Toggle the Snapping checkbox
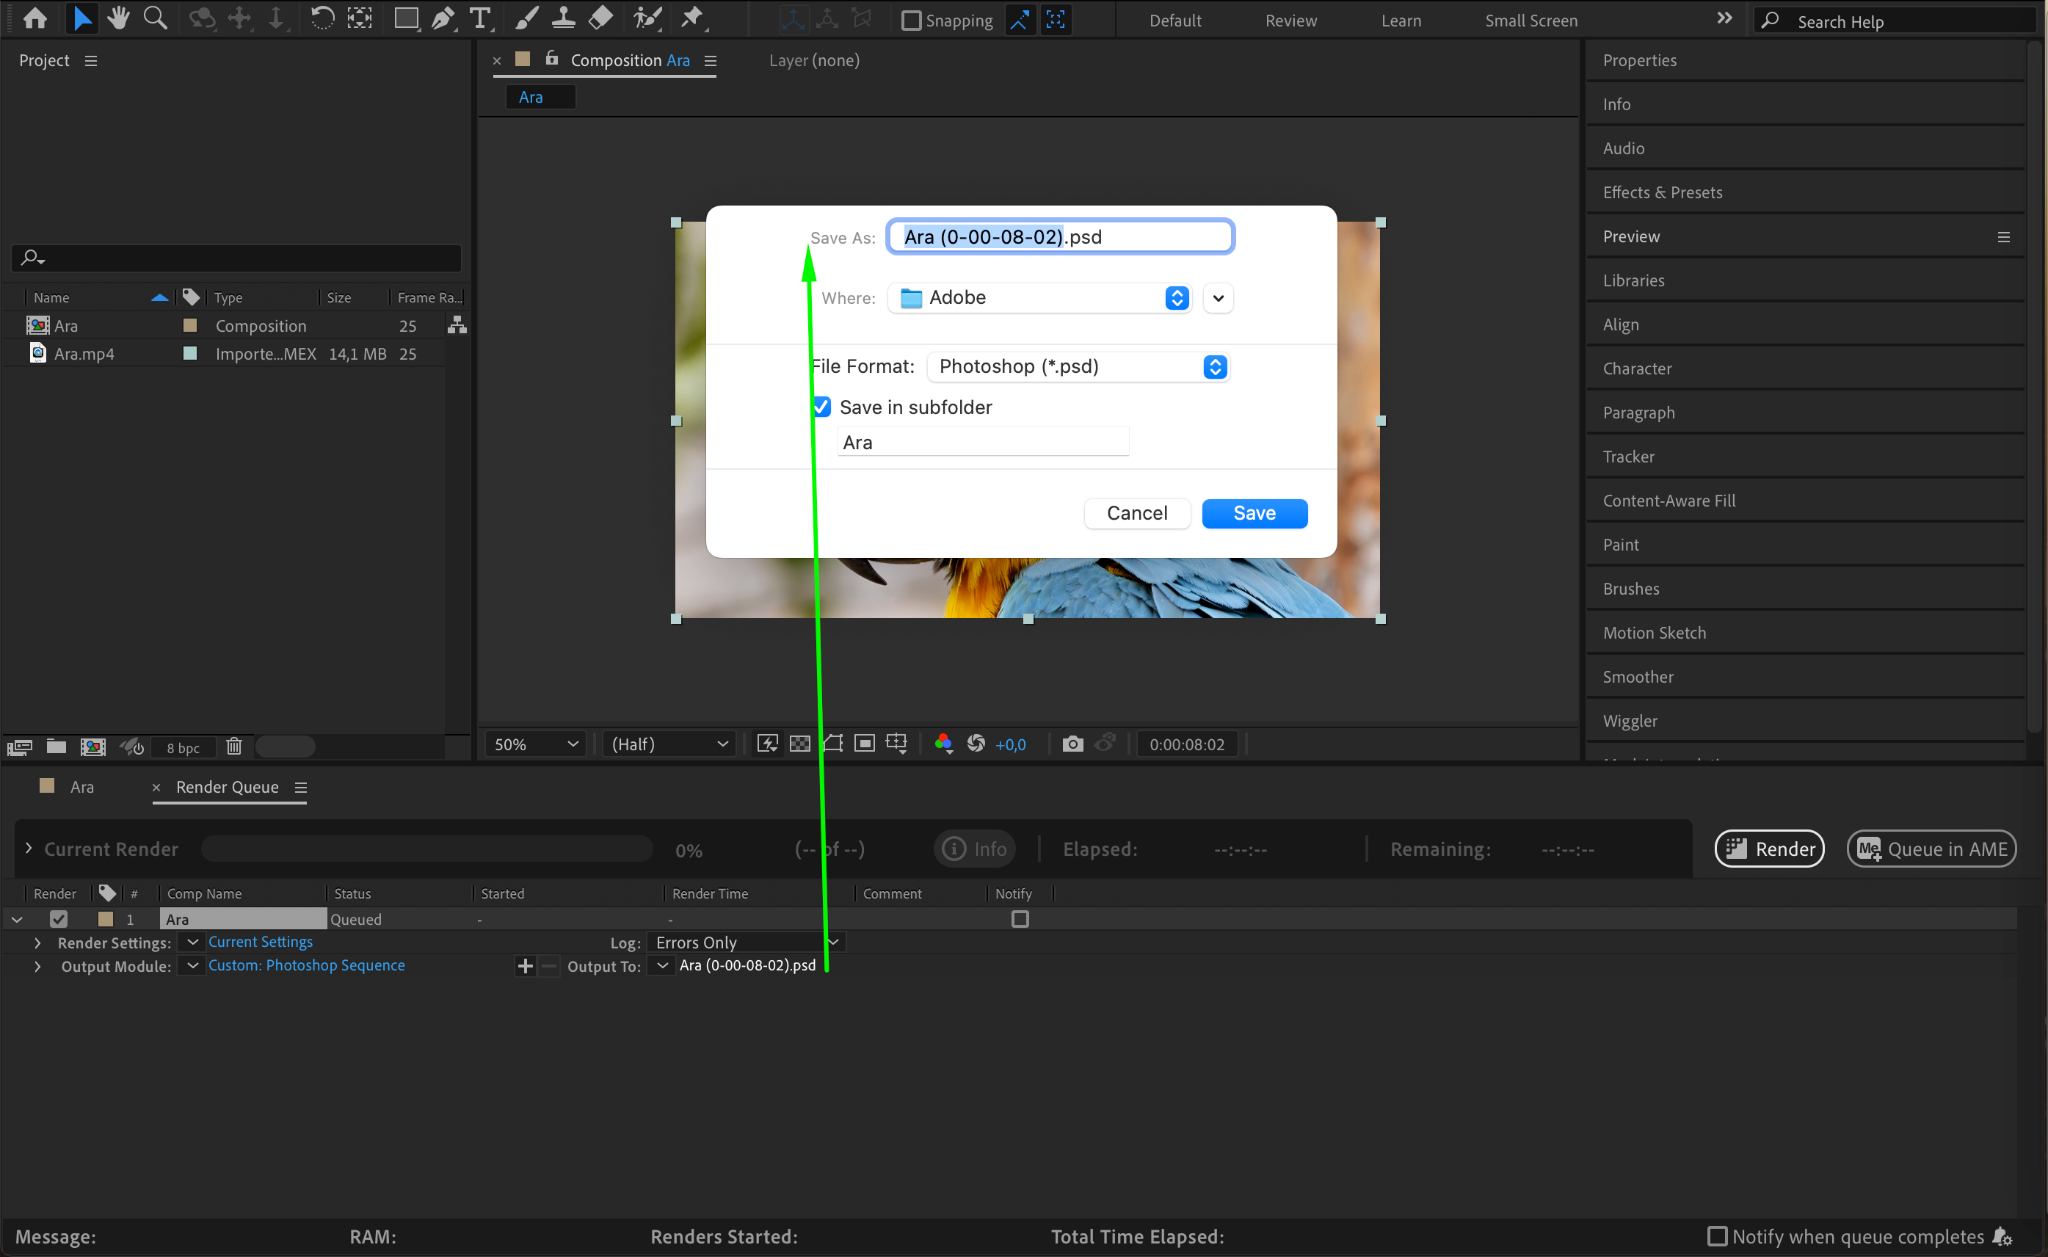Screen dimensions: 2048x1257 (911, 20)
